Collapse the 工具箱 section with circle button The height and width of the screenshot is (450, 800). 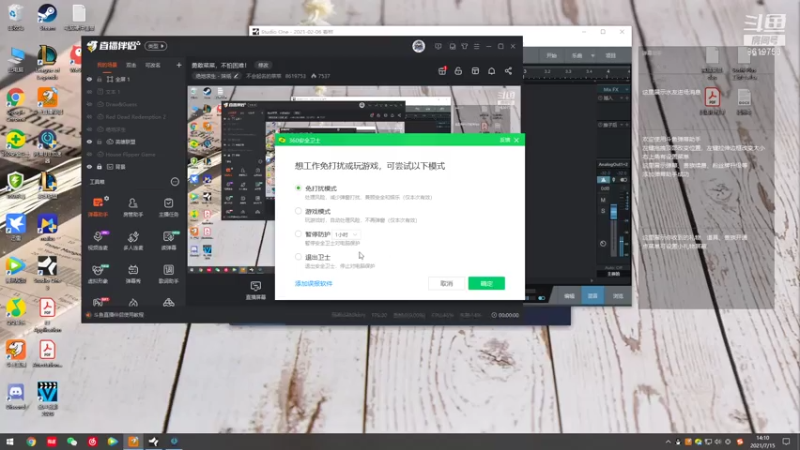click(x=174, y=182)
